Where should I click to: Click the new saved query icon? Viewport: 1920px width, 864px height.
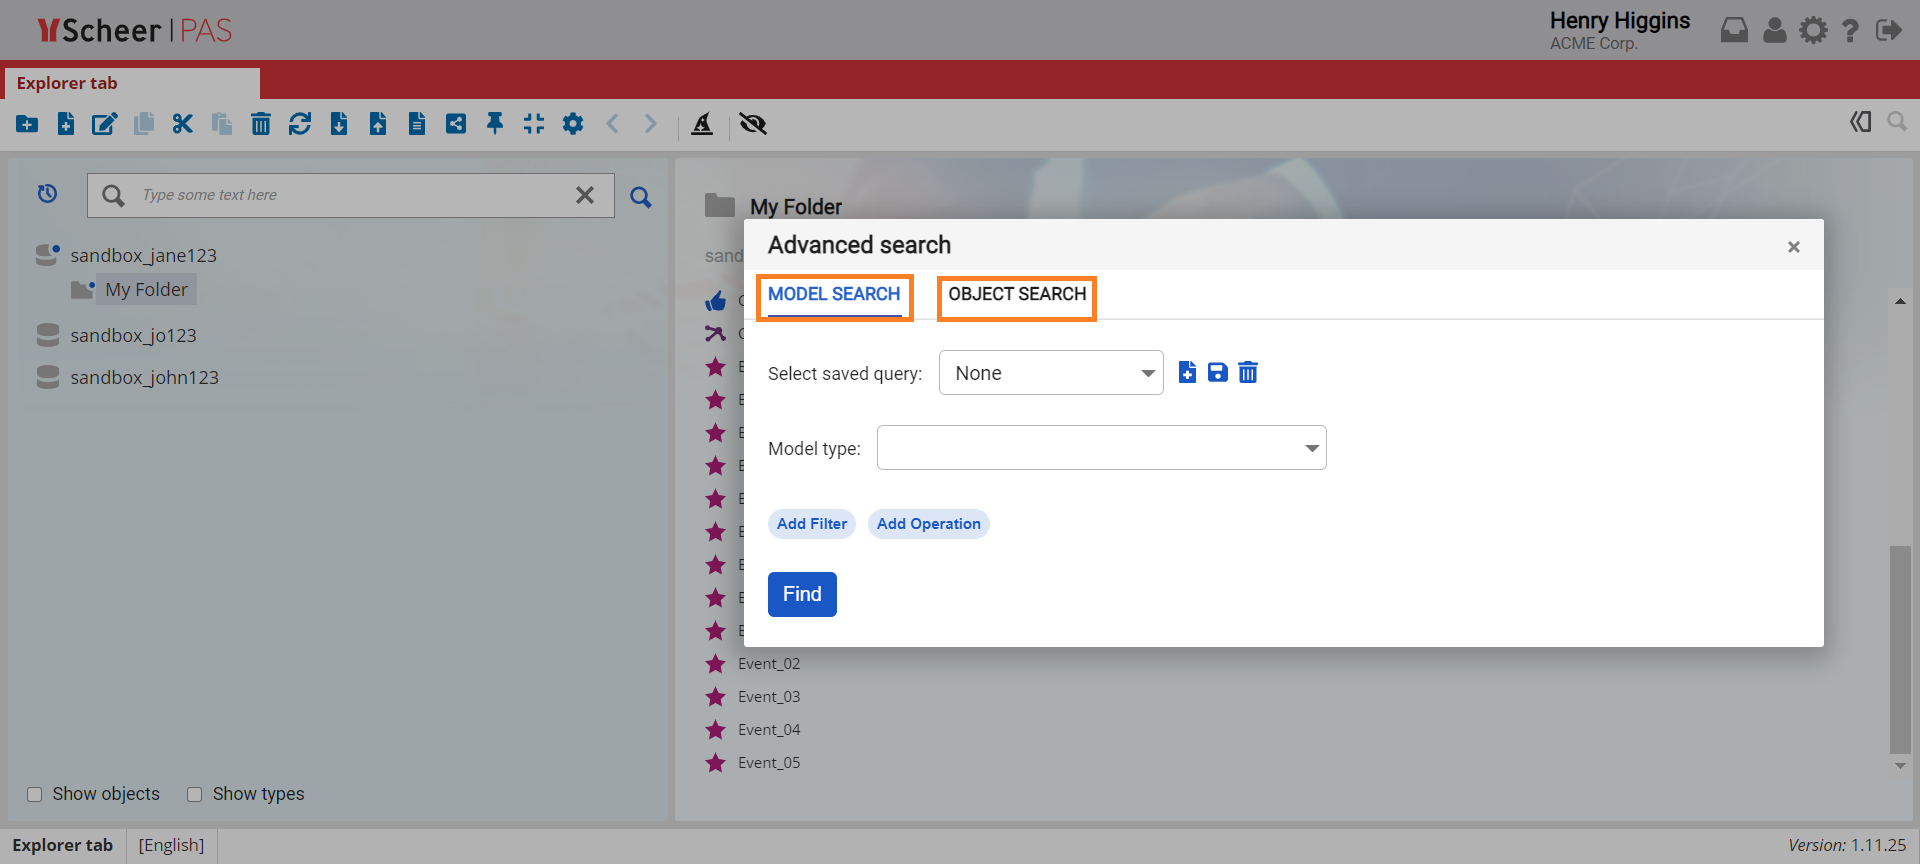1187,373
